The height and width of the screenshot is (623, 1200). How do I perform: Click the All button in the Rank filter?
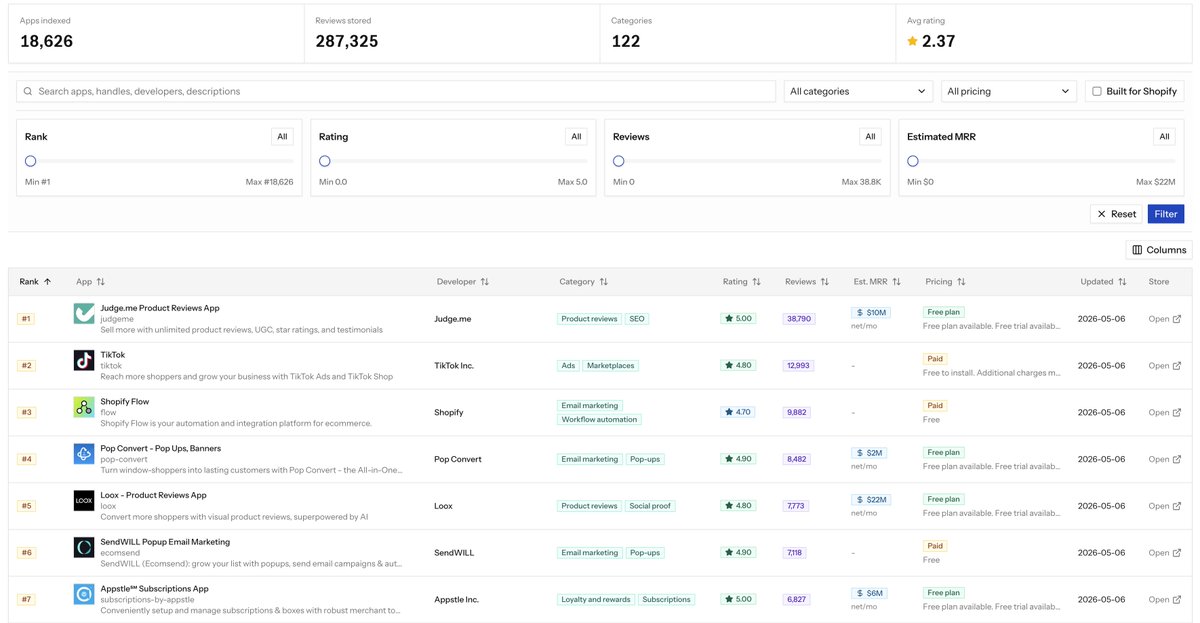(x=282, y=137)
